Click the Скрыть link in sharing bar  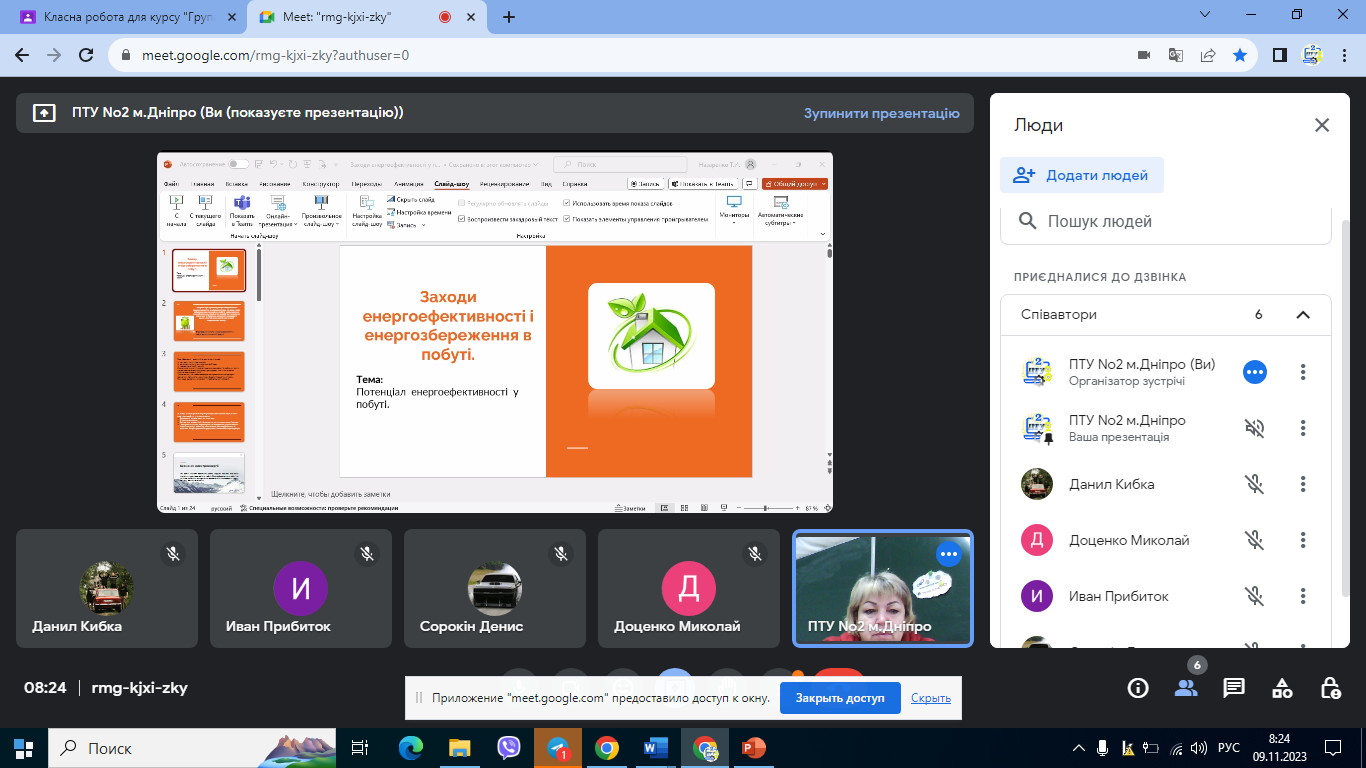930,698
